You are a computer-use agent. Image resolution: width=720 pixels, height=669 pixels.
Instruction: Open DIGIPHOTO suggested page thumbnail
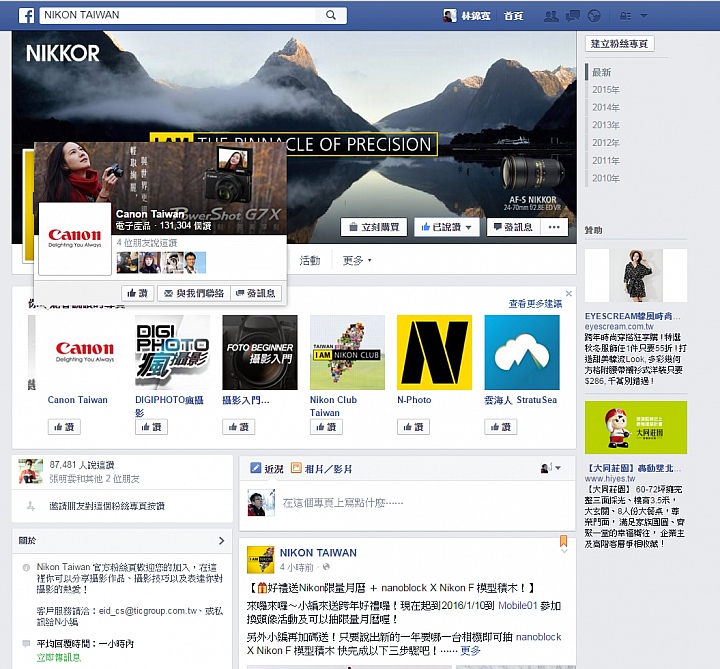[x=173, y=352]
